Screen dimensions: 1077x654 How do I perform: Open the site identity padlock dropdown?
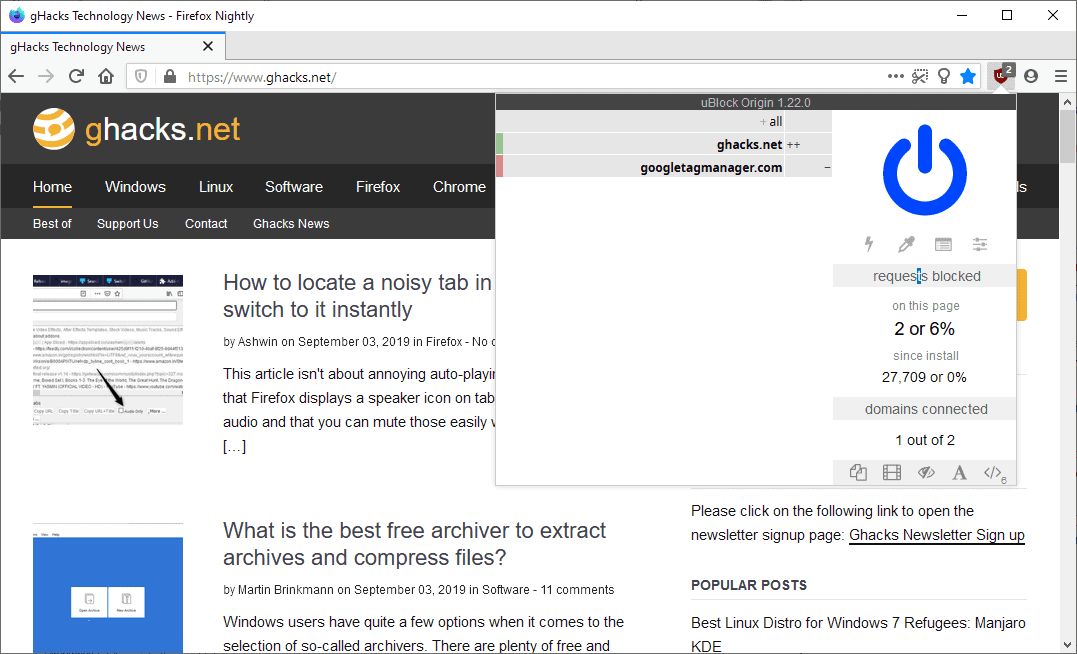[x=168, y=76]
